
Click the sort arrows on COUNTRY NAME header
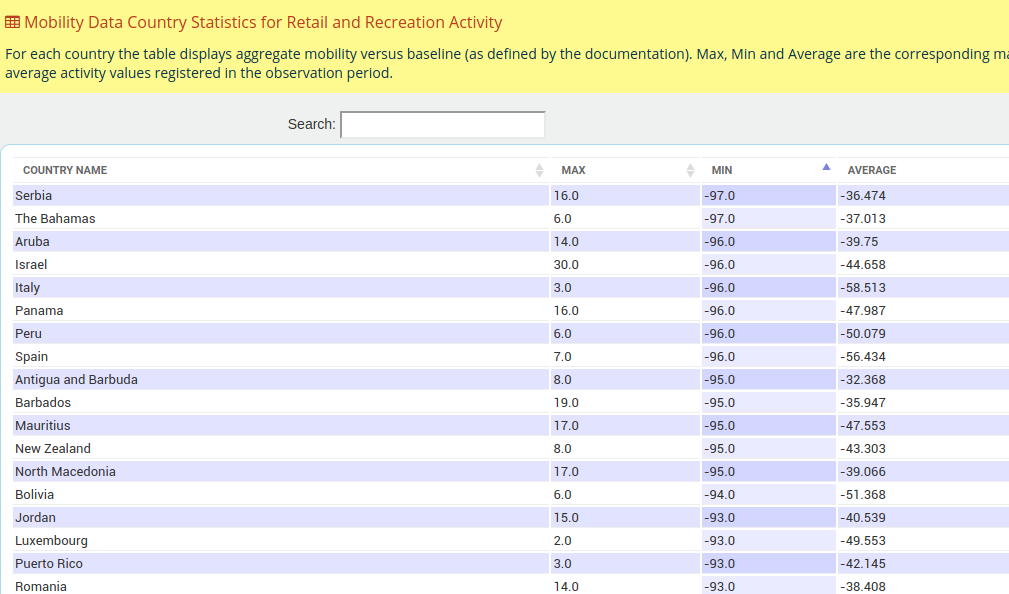(x=539, y=170)
